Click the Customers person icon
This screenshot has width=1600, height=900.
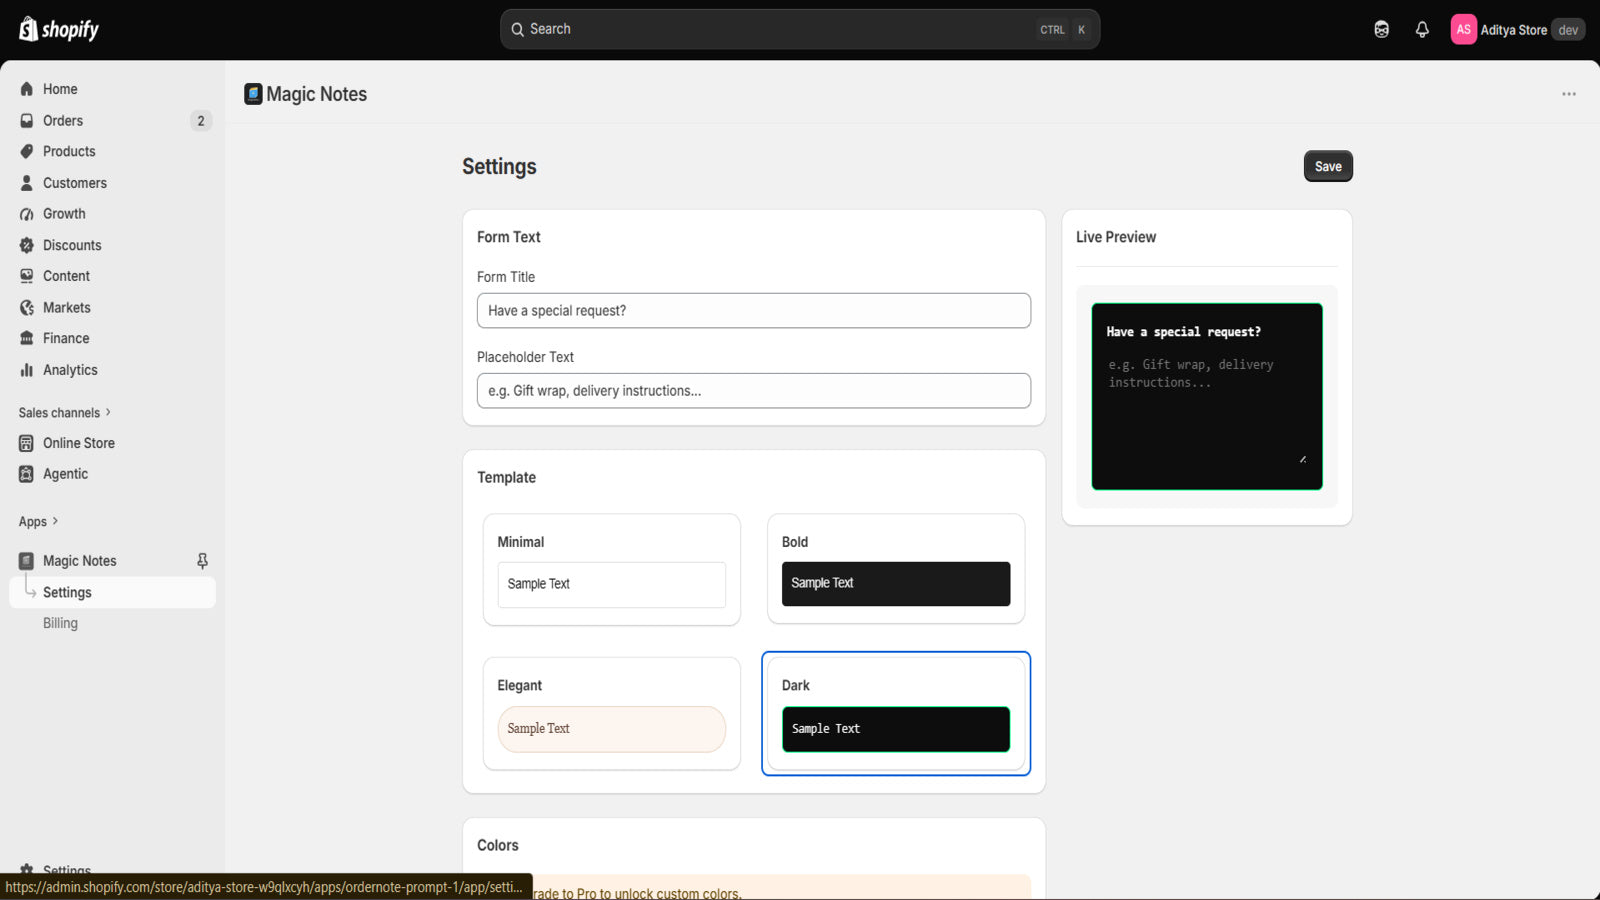click(x=27, y=183)
